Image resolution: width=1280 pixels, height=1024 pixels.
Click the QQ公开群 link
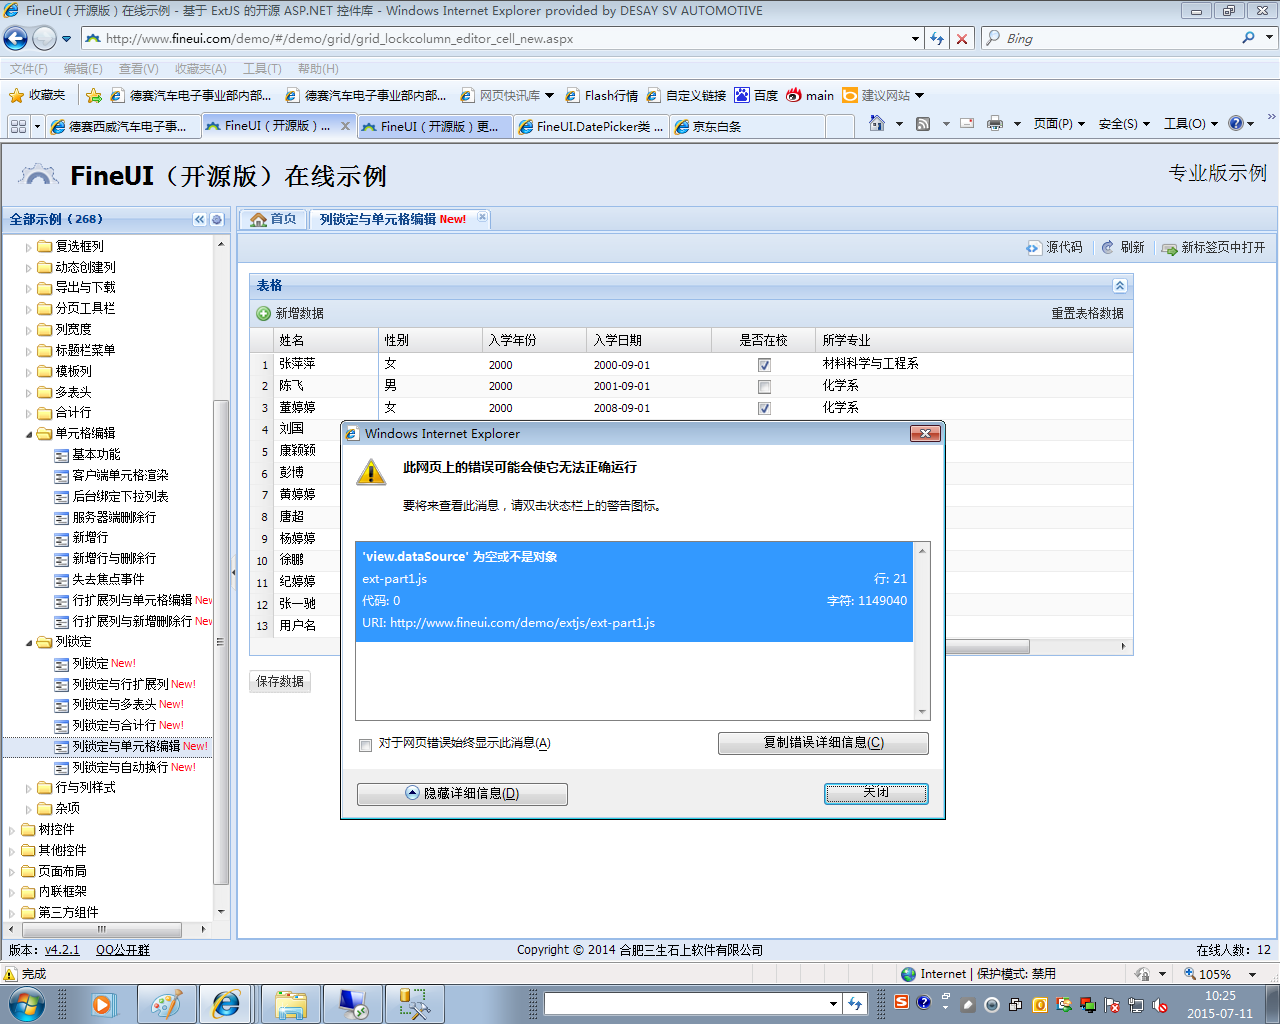click(x=122, y=950)
